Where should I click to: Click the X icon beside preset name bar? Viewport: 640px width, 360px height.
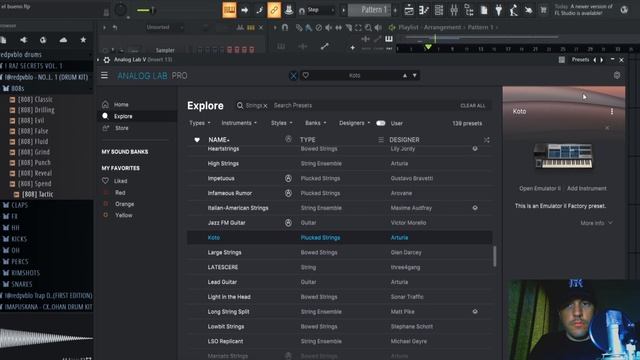293,76
